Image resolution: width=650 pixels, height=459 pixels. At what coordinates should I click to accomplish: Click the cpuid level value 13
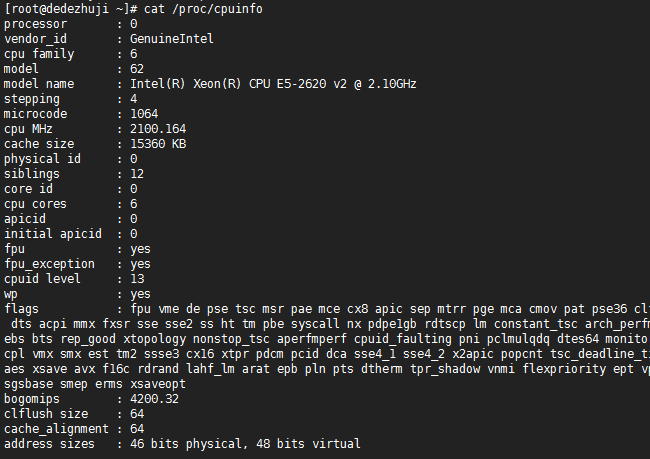(137, 278)
